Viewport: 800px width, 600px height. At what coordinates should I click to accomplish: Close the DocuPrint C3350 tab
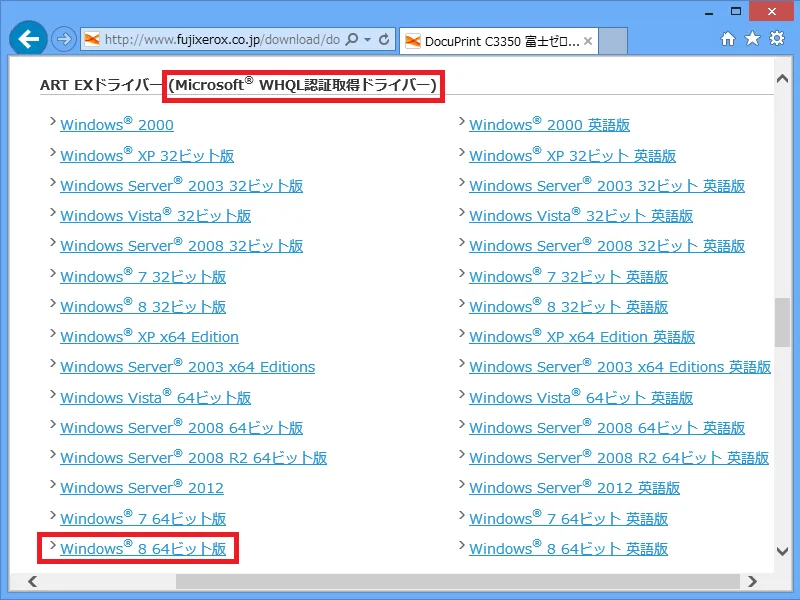(x=586, y=40)
